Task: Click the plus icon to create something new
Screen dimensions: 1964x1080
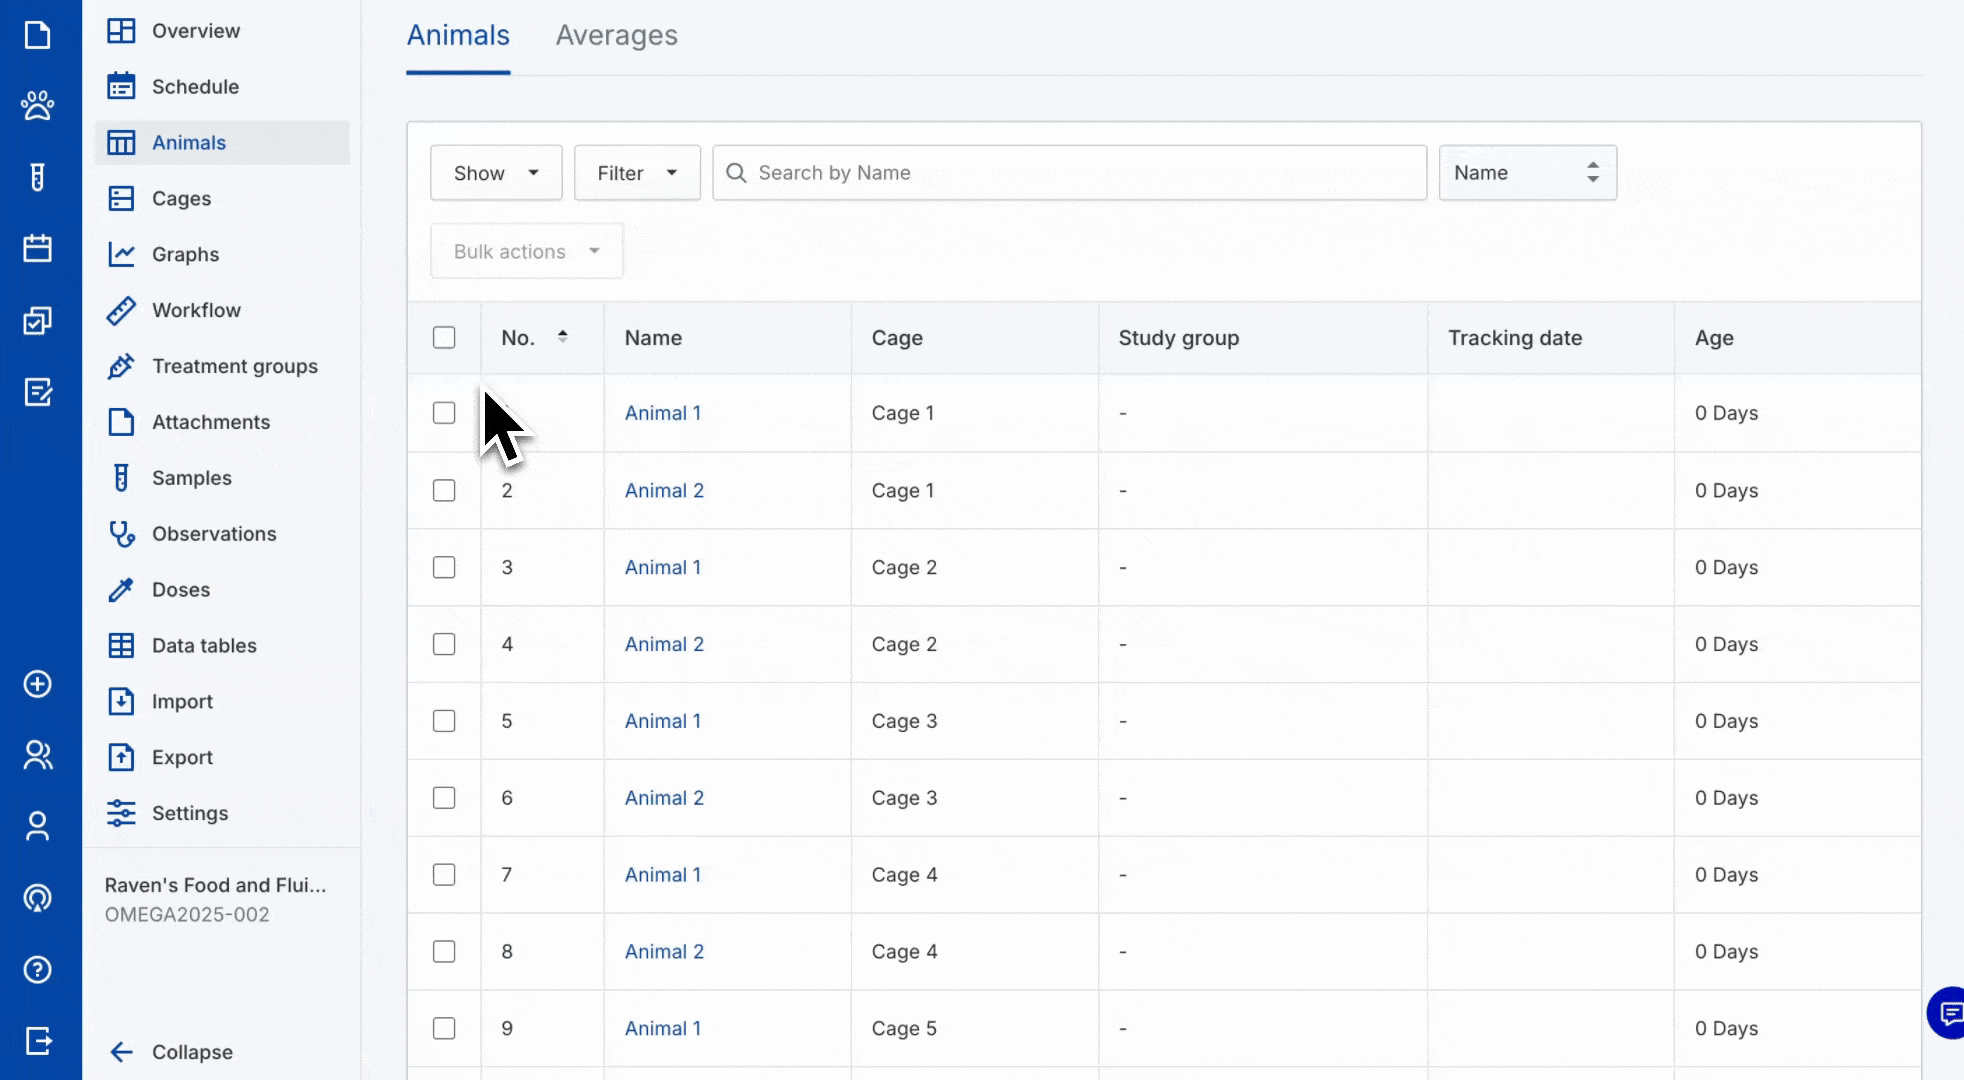Action: click(x=38, y=685)
